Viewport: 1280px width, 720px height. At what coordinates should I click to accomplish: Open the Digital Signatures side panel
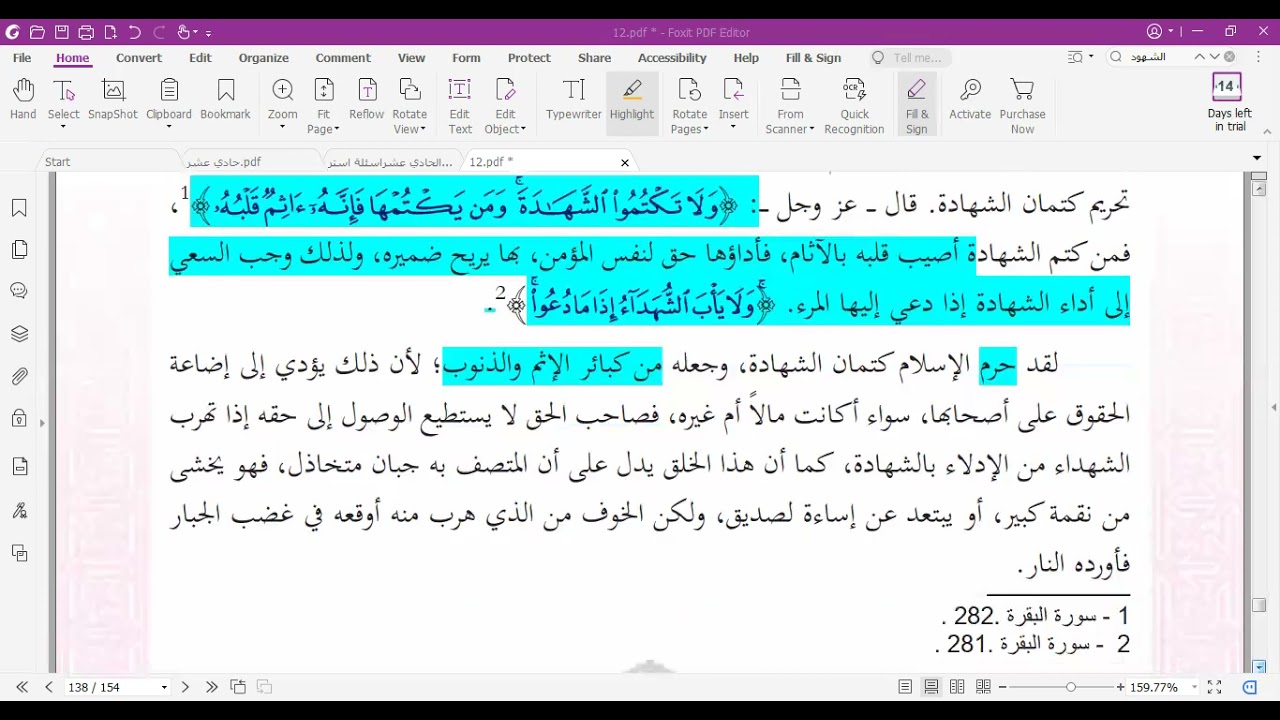pyautogui.click(x=19, y=510)
